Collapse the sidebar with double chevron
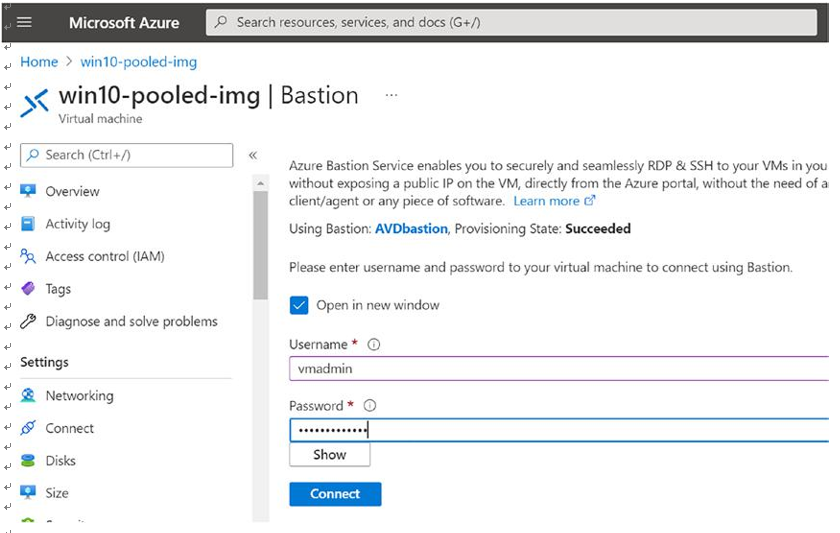This screenshot has width=840, height=533. point(253,155)
